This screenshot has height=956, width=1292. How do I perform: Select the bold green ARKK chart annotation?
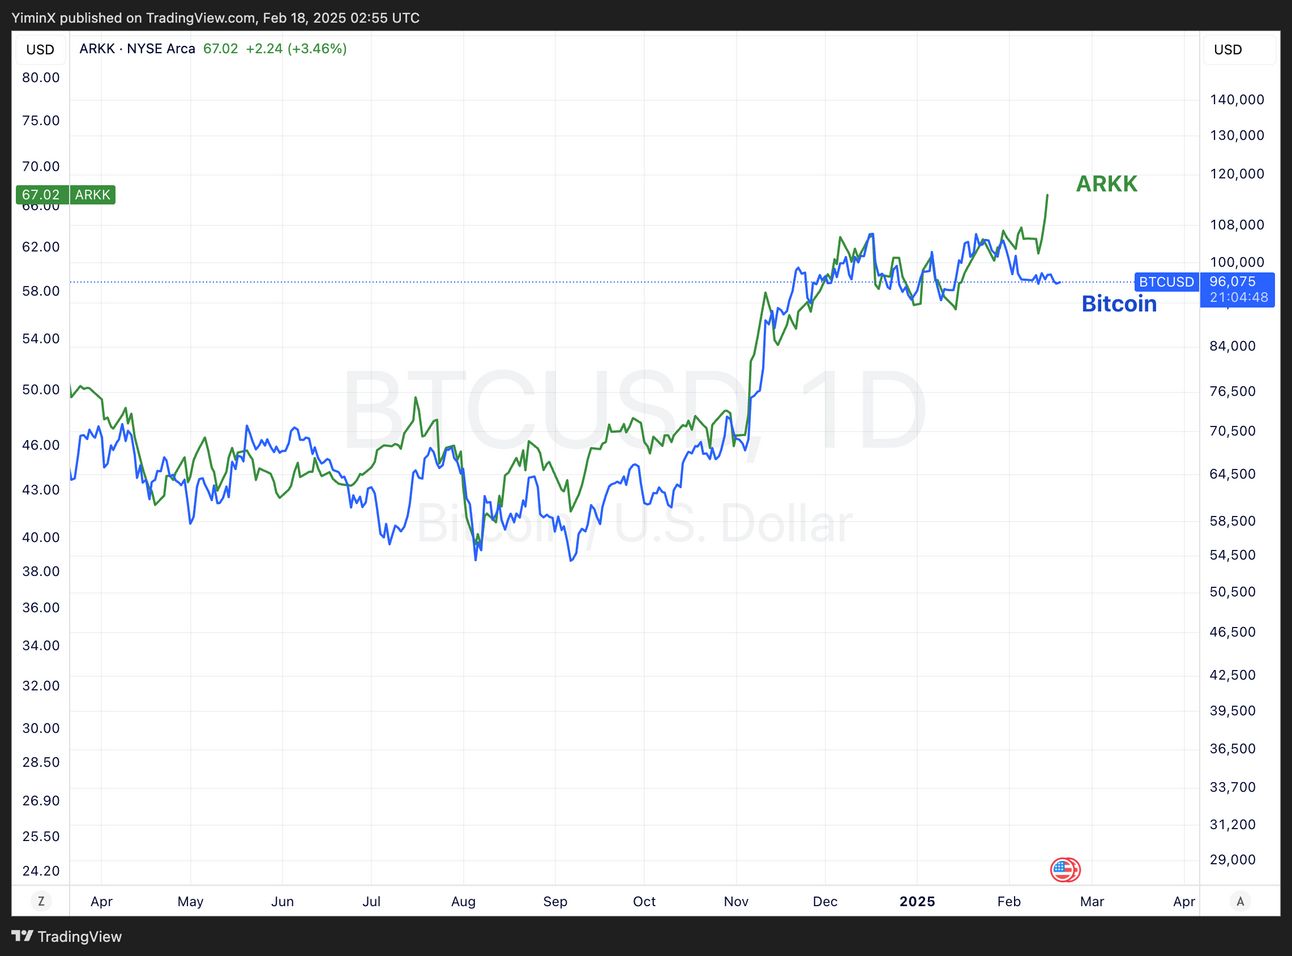pyautogui.click(x=1107, y=184)
